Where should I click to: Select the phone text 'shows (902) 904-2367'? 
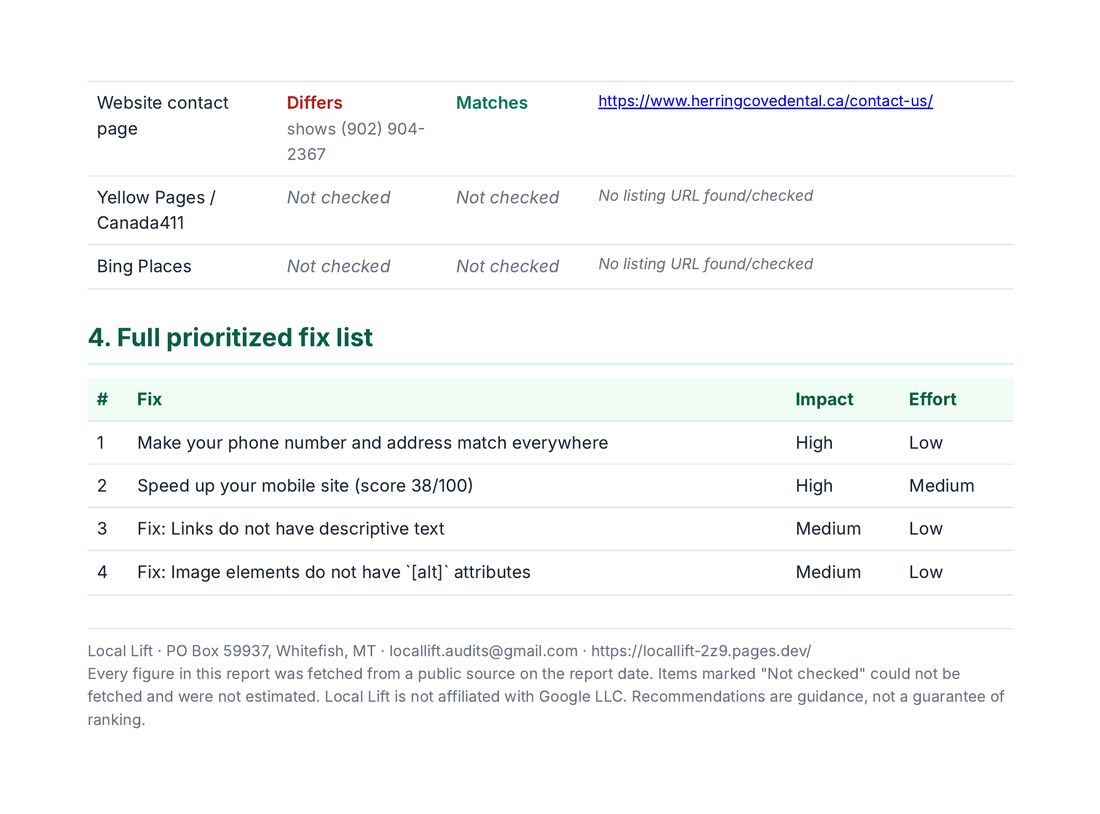pyautogui.click(x=356, y=141)
